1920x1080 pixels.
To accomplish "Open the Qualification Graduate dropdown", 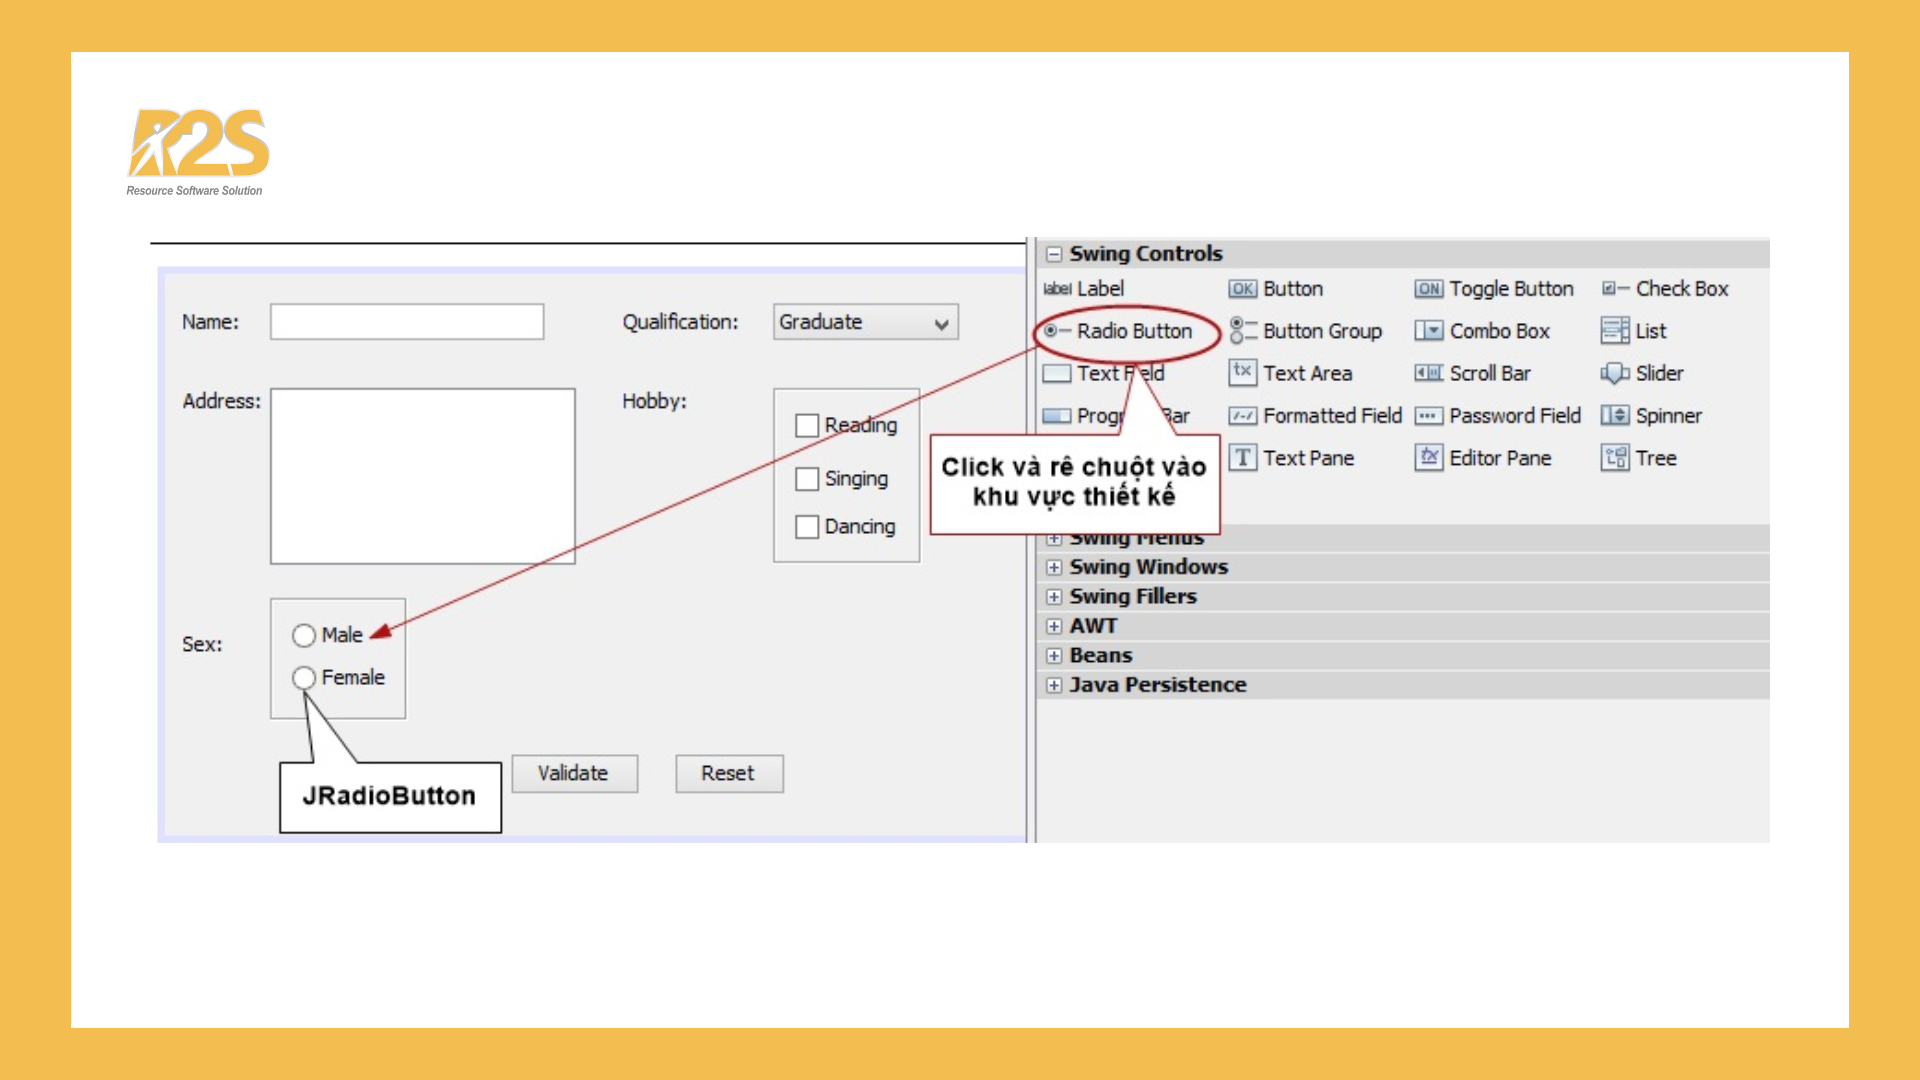I will pyautogui.click(x=940, y=323).
